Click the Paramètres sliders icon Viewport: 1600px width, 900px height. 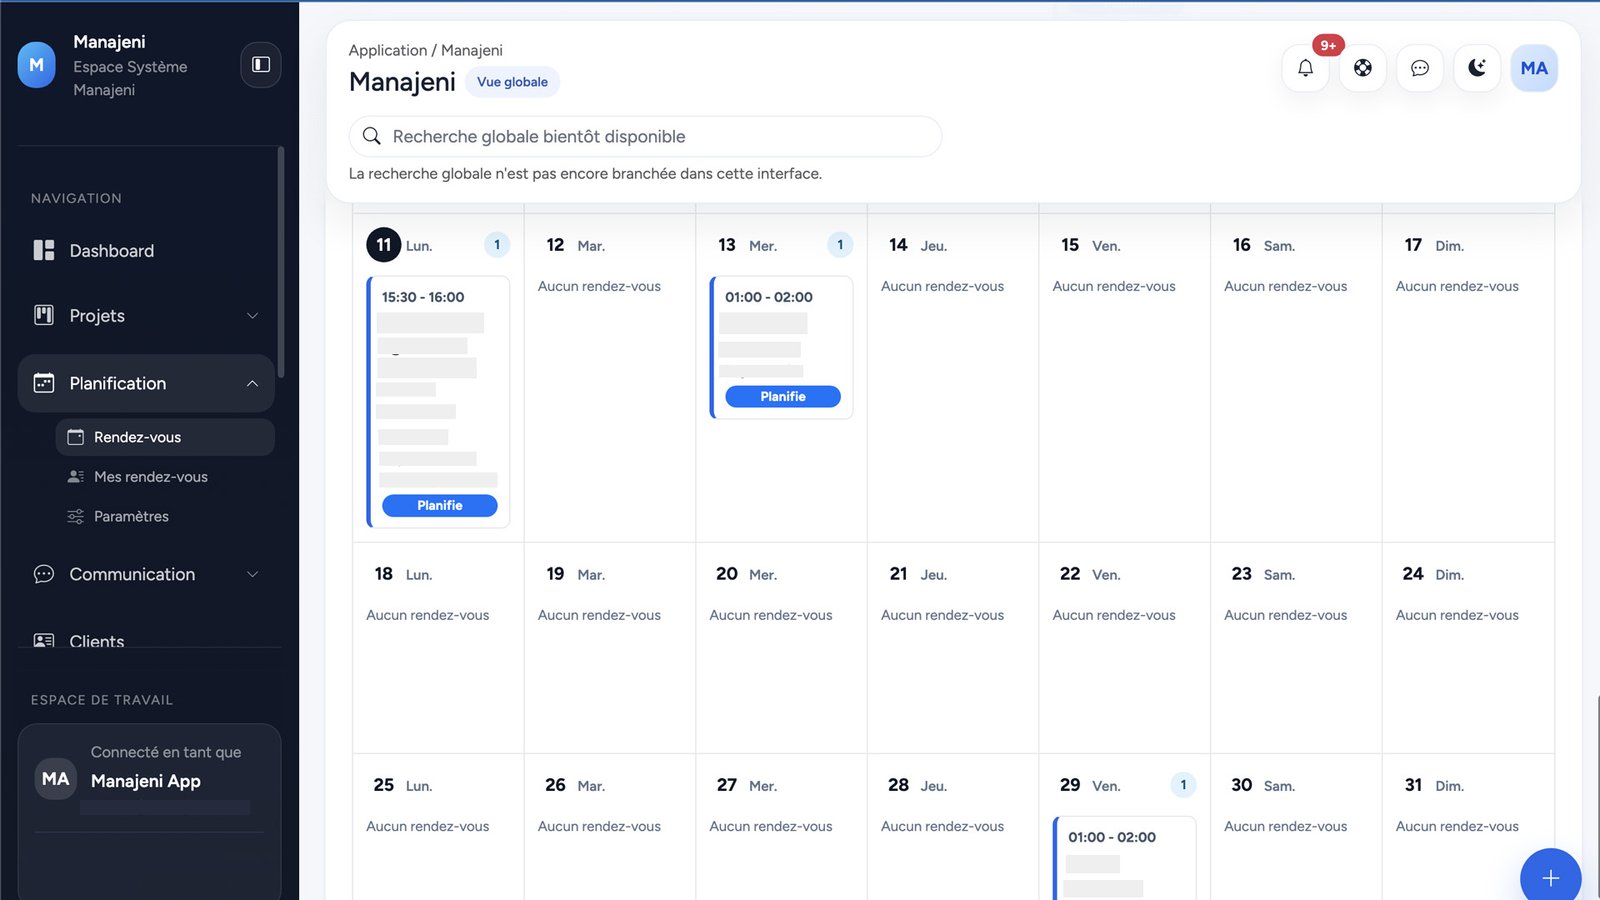(x=75, y=516)
